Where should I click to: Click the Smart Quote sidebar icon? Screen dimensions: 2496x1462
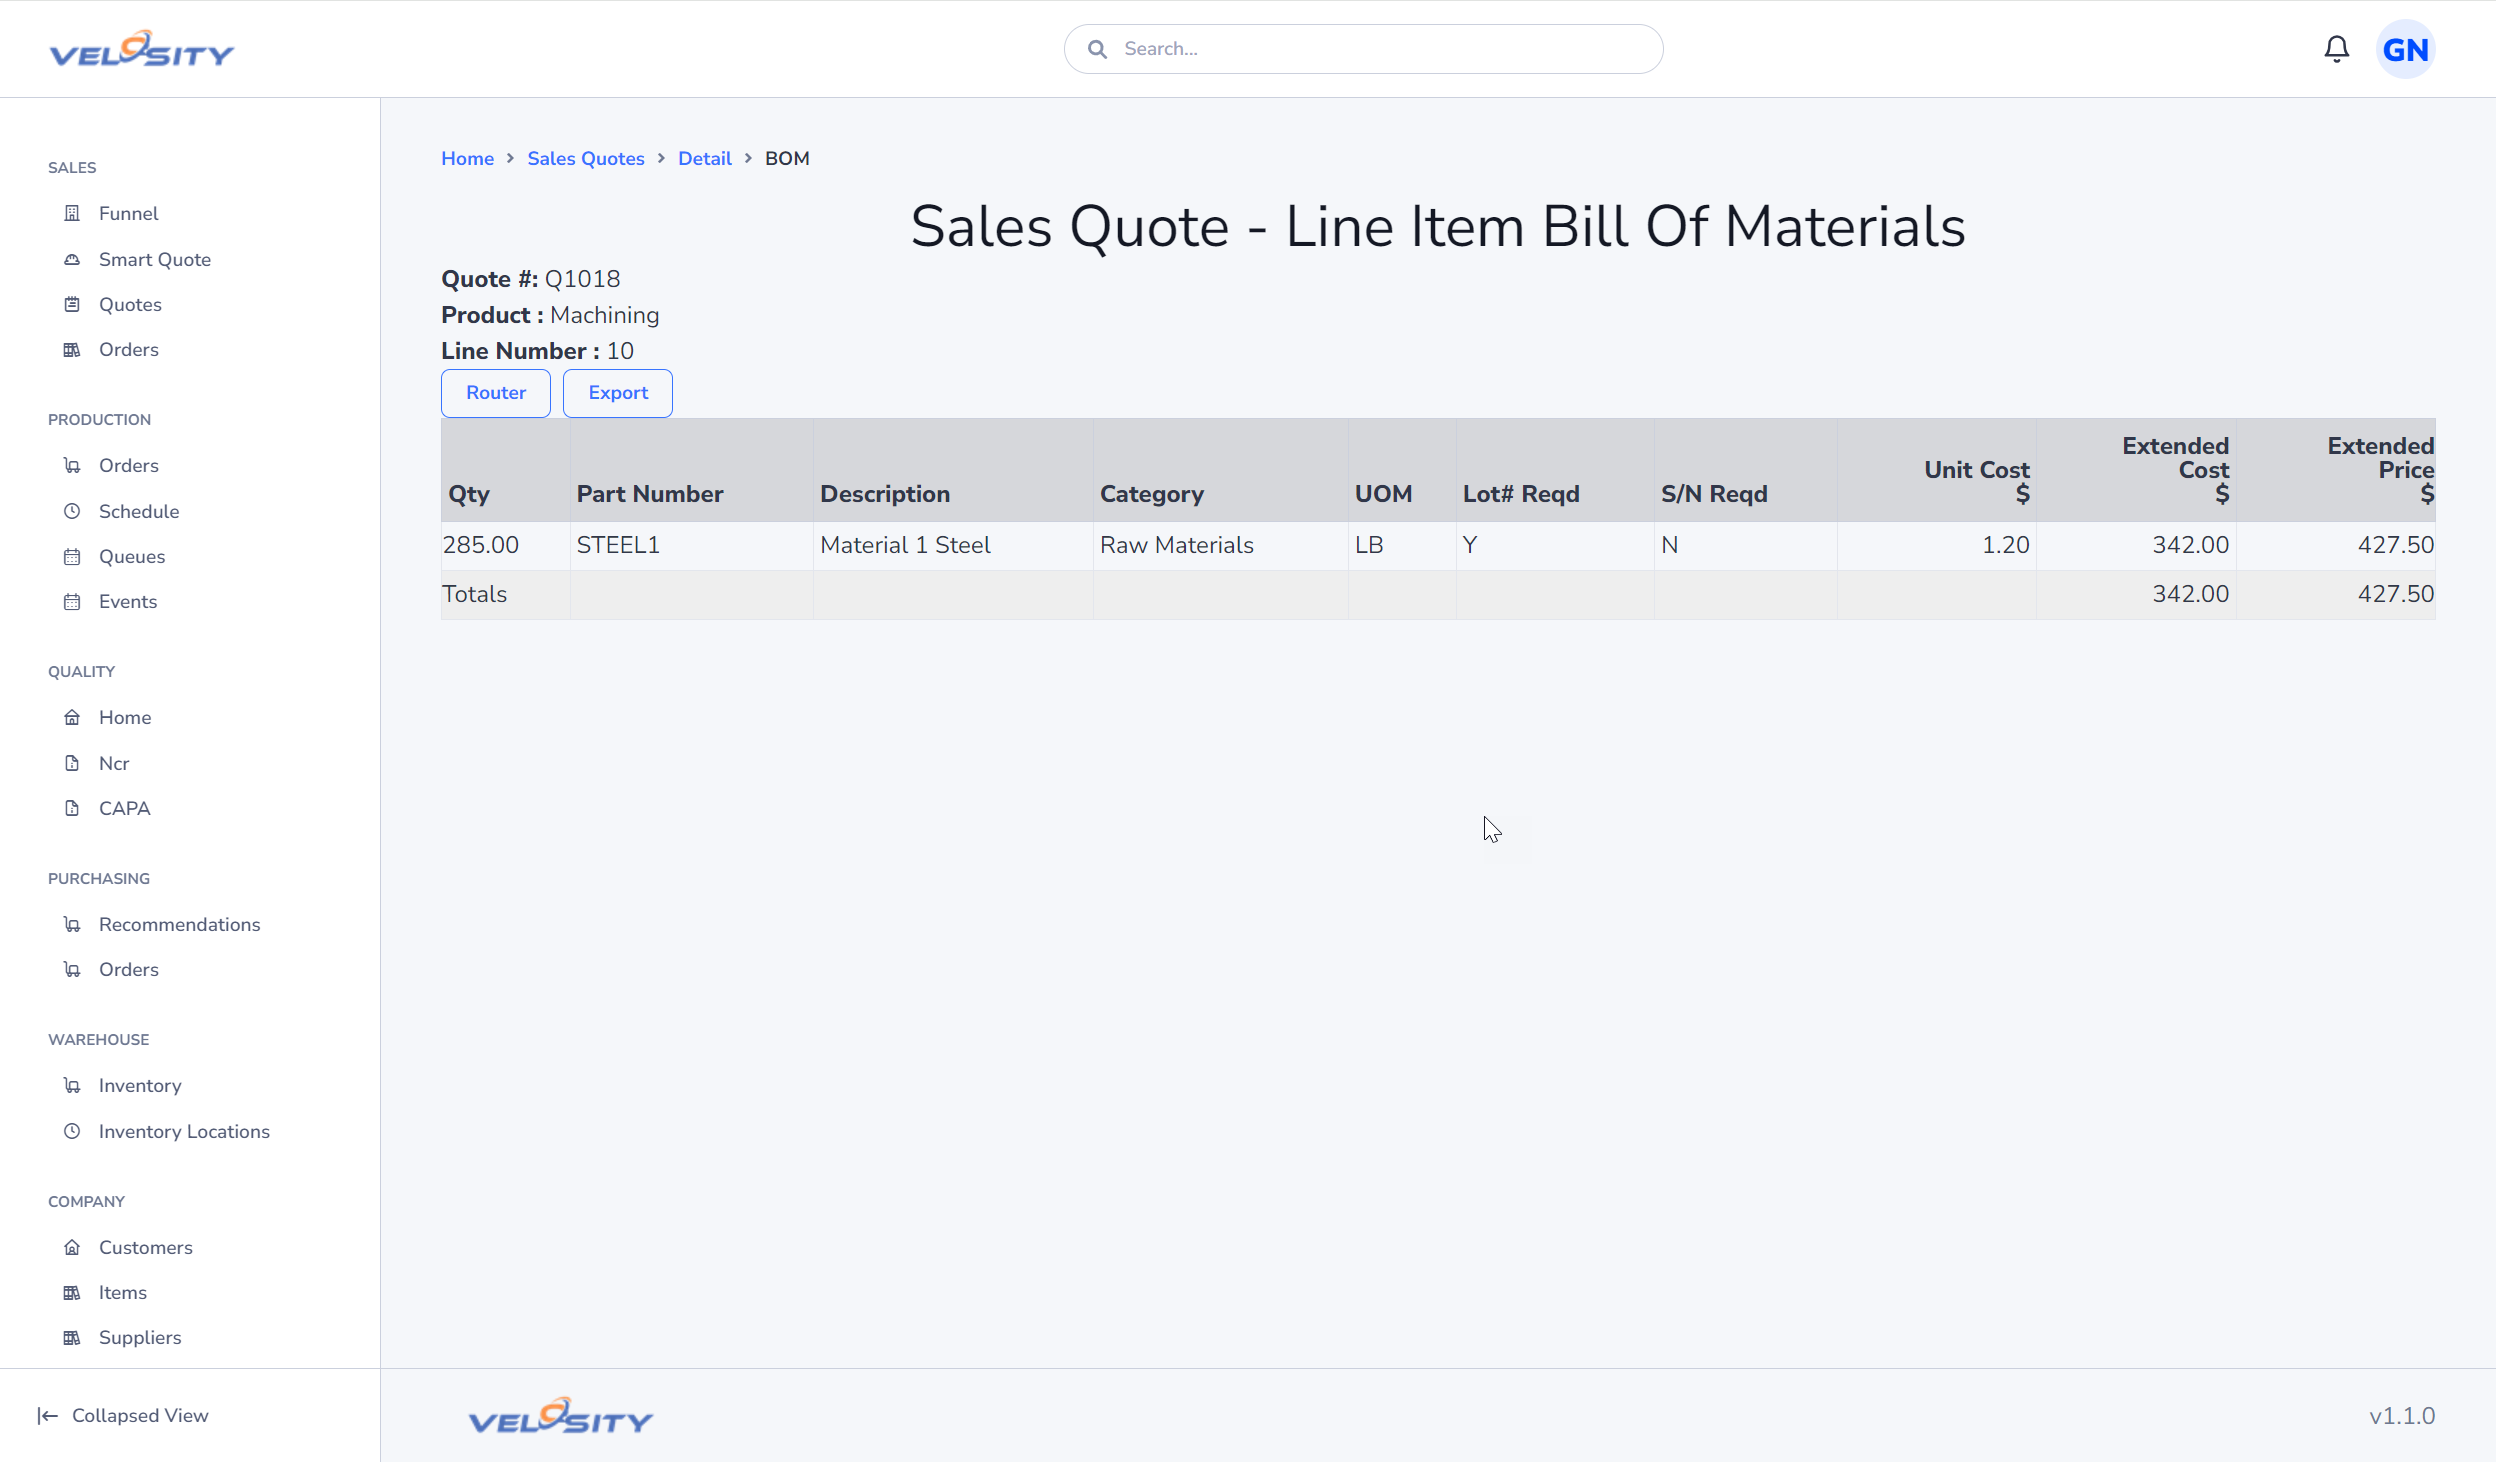(x=72, y=259)
